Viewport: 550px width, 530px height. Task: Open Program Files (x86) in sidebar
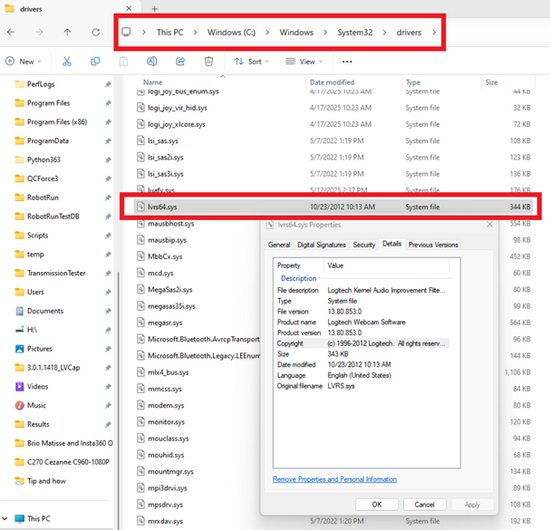click(57, 122)
